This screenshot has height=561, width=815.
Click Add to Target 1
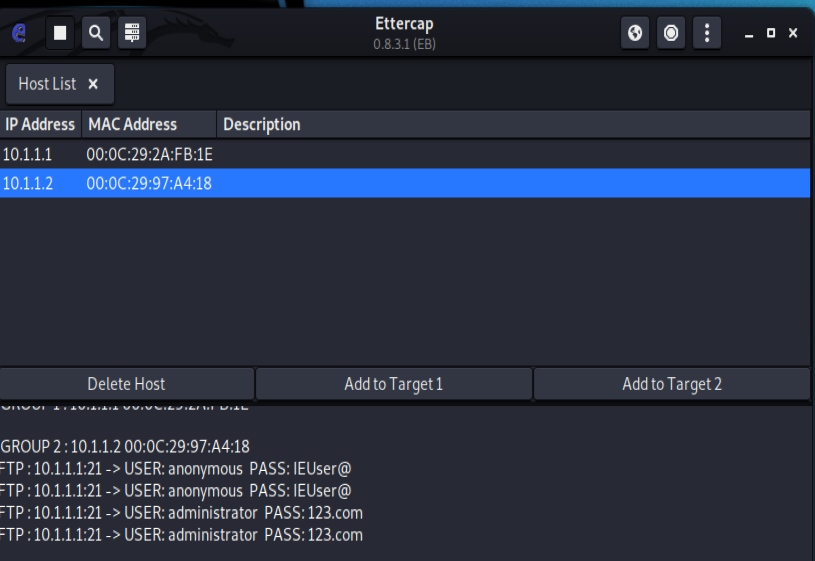(393, 384)
